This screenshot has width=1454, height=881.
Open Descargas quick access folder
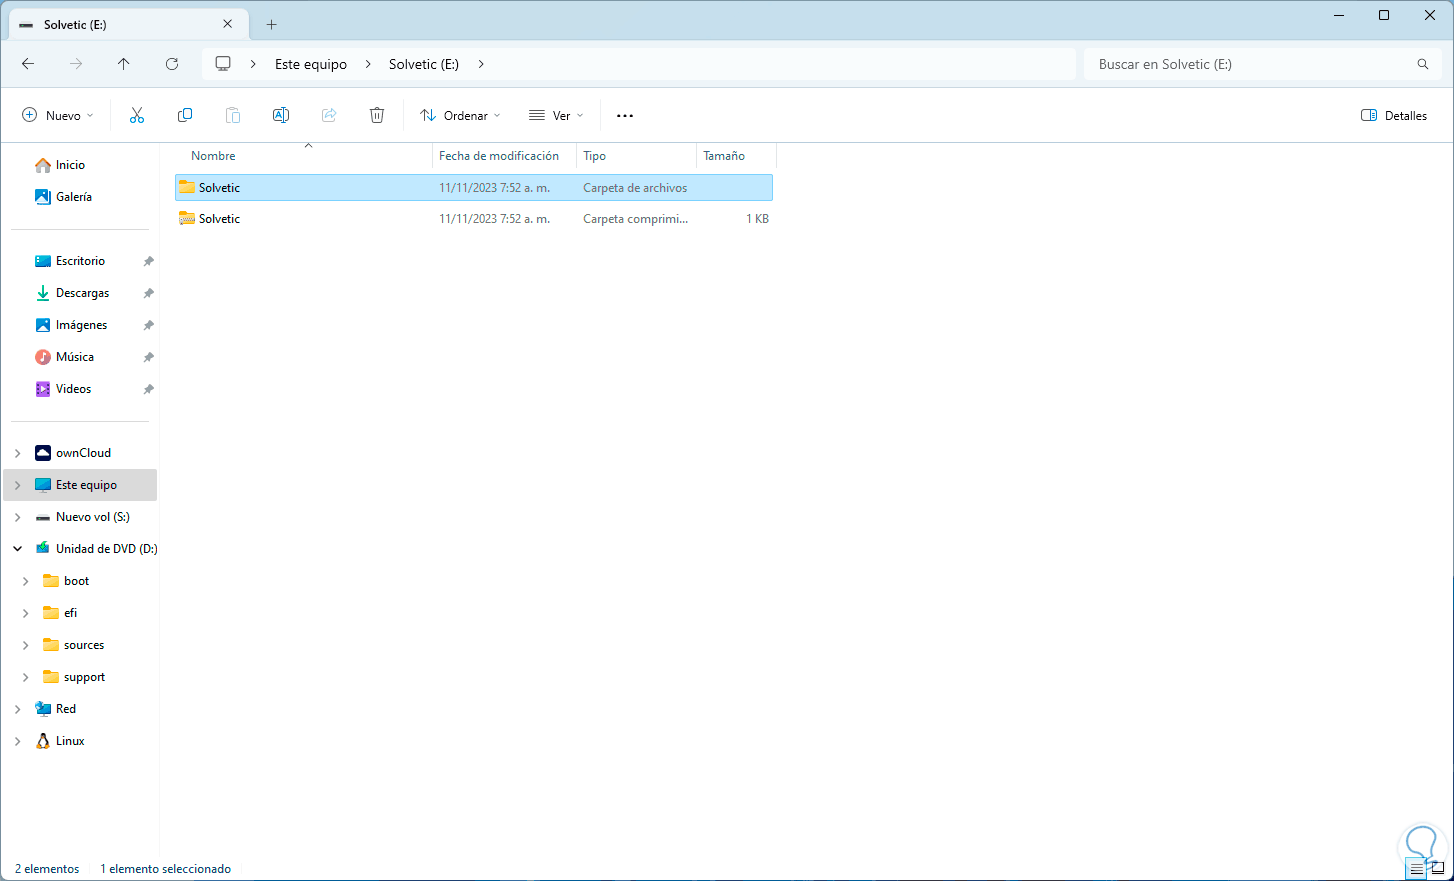82,293
